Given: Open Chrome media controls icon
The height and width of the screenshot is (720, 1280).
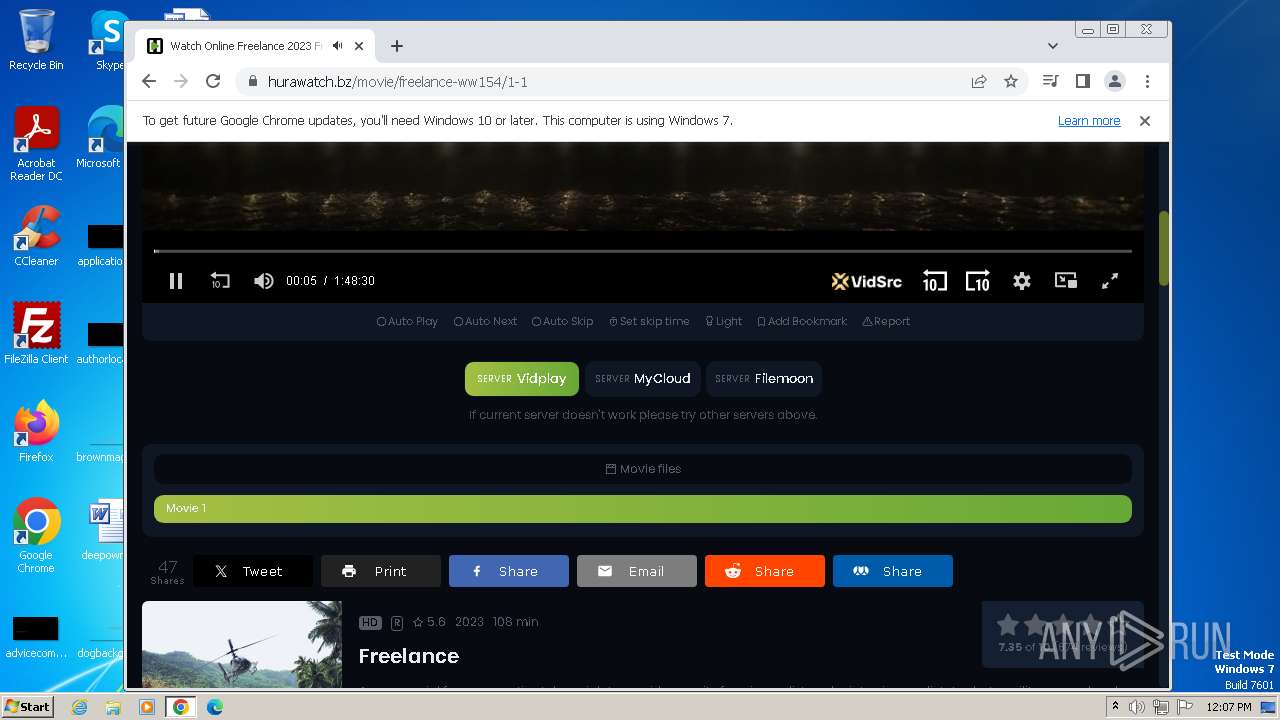Looking at the screenshot, I should 1051,81.
